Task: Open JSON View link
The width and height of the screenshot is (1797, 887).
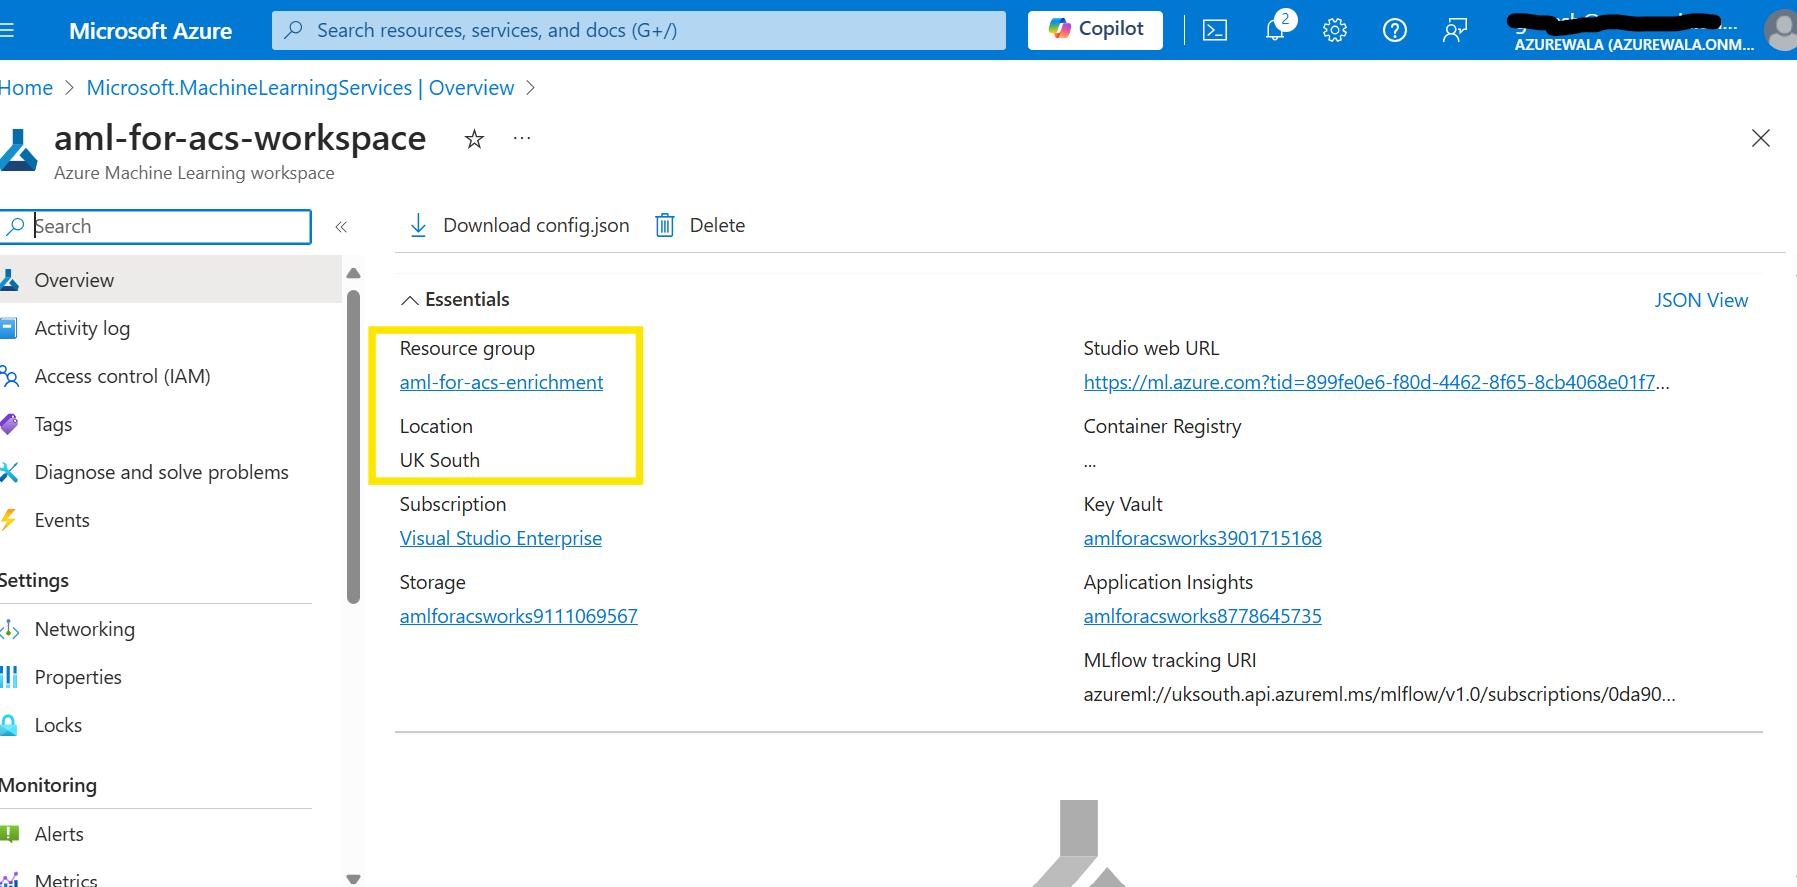Action: click(x=1701, y=300)
